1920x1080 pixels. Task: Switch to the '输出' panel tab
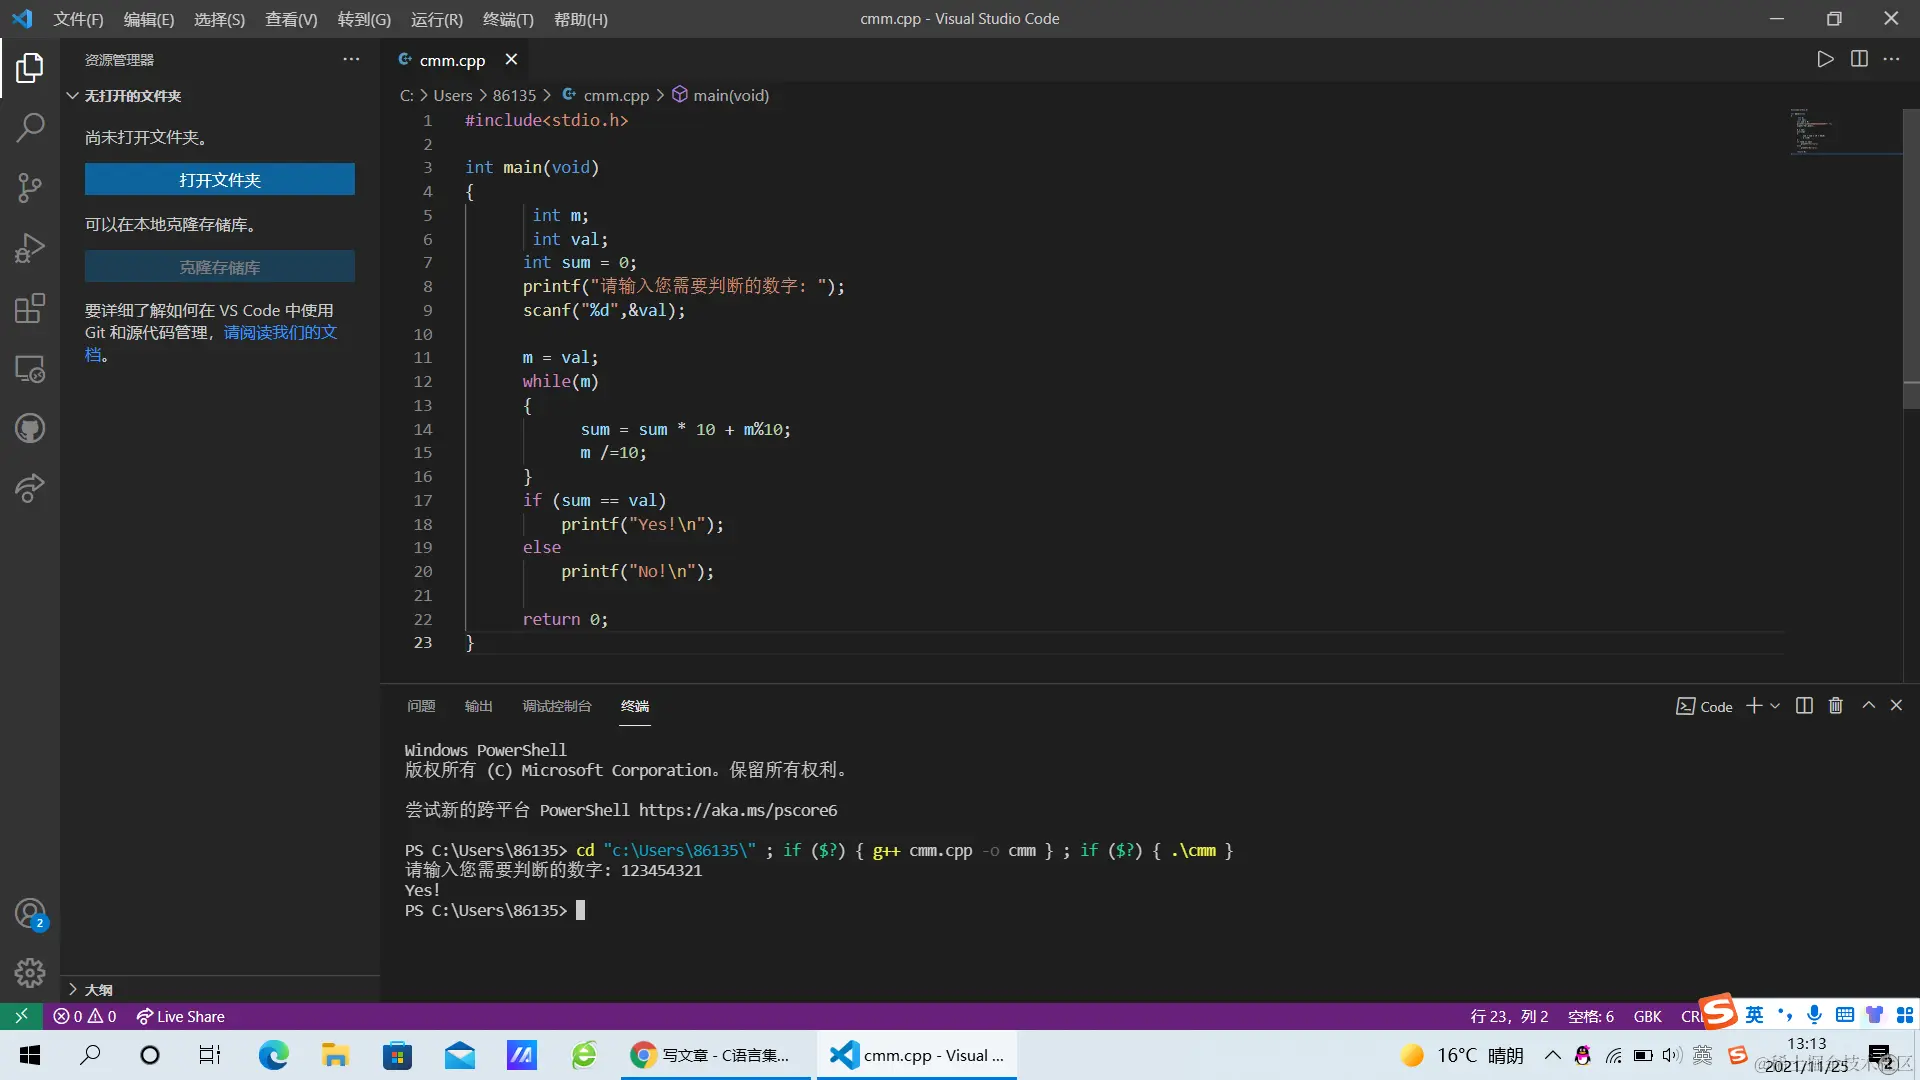[478, 706]
